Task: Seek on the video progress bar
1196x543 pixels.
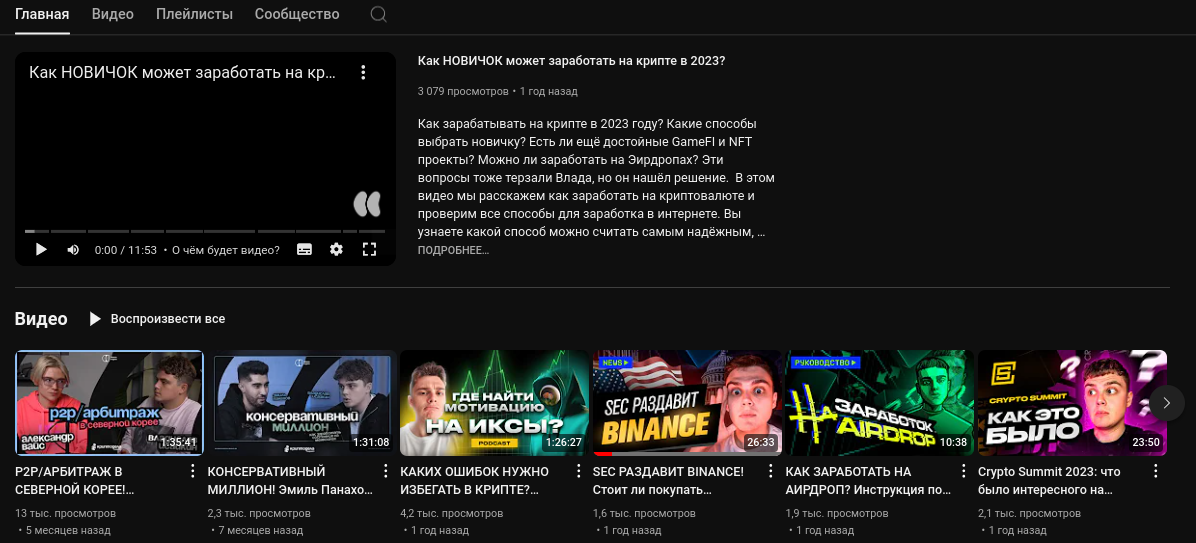Action: pos(205,231)
